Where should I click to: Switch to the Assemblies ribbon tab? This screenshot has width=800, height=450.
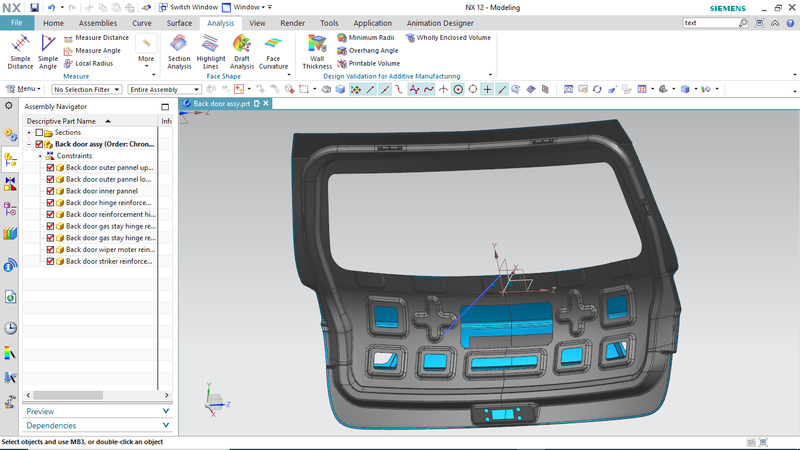(97, 22)
